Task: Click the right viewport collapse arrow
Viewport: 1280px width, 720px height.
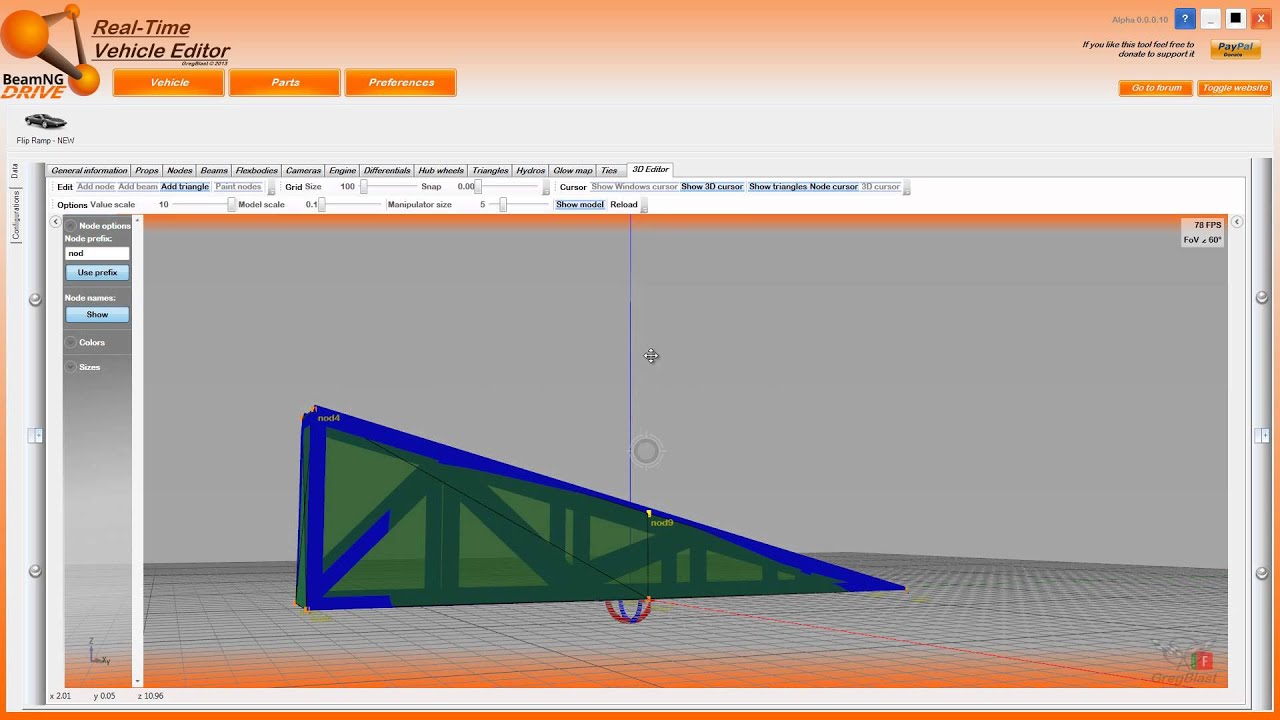Action: 1237,222
